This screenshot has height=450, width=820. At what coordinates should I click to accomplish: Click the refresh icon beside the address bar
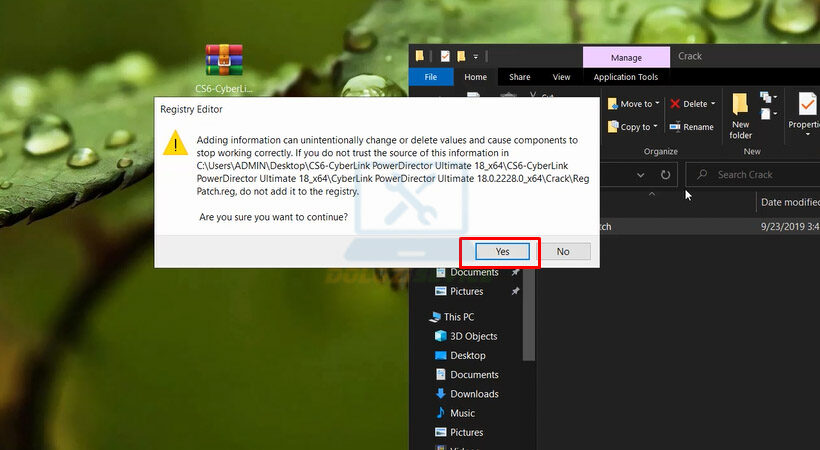coord(666,175)
